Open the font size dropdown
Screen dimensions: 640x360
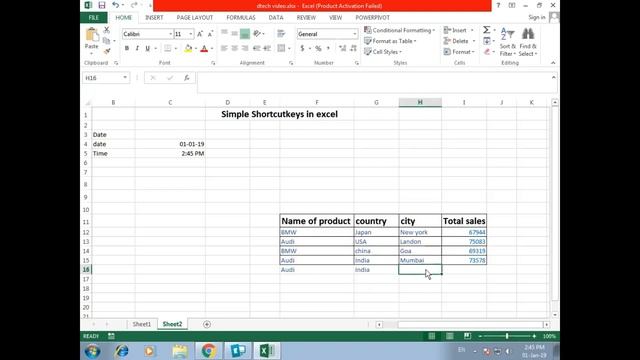click(x=191, y=34)
